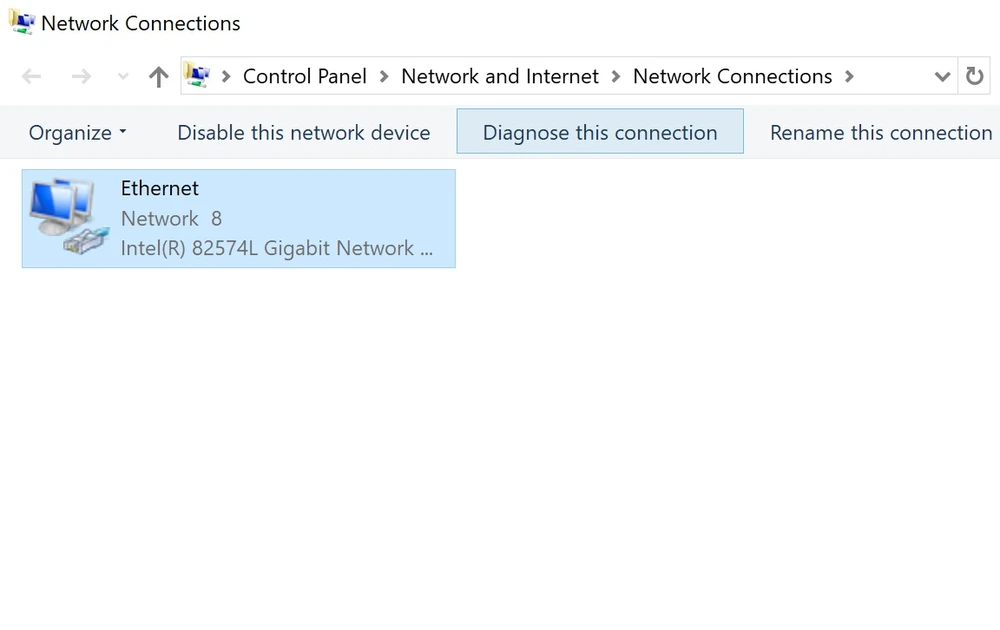Navigate to Control Panel breadcrumb

click(x=305, y=77)
